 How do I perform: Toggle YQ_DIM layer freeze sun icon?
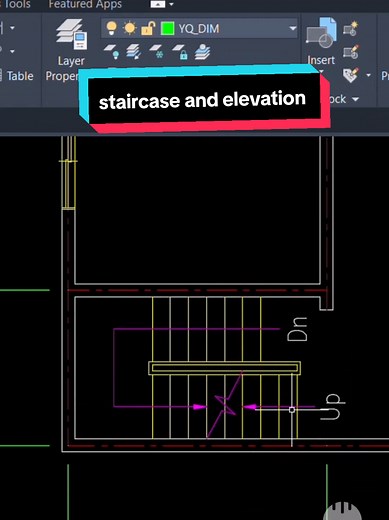(x=129, y=28)
